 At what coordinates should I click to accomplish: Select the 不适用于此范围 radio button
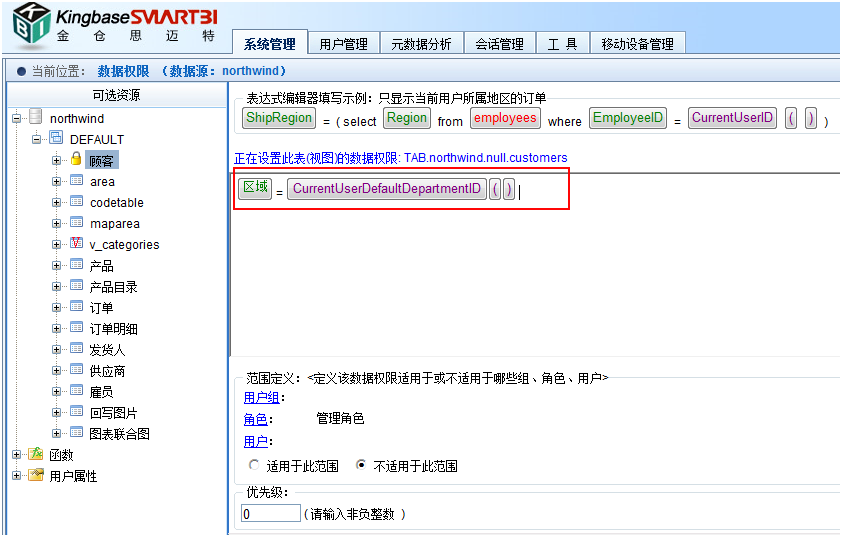click(361, 465)
